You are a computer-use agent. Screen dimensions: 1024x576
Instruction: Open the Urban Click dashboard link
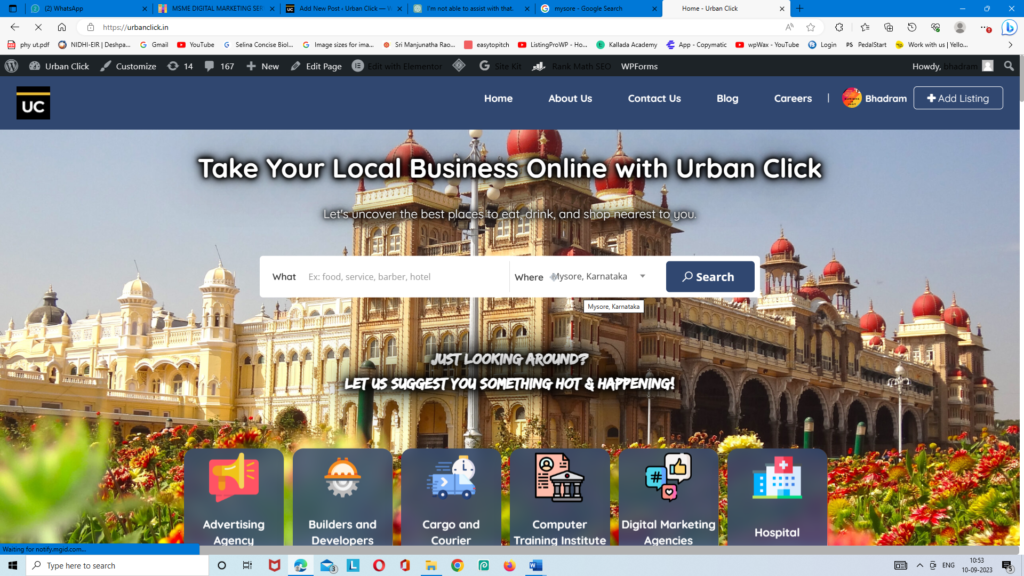pos(59,66)
